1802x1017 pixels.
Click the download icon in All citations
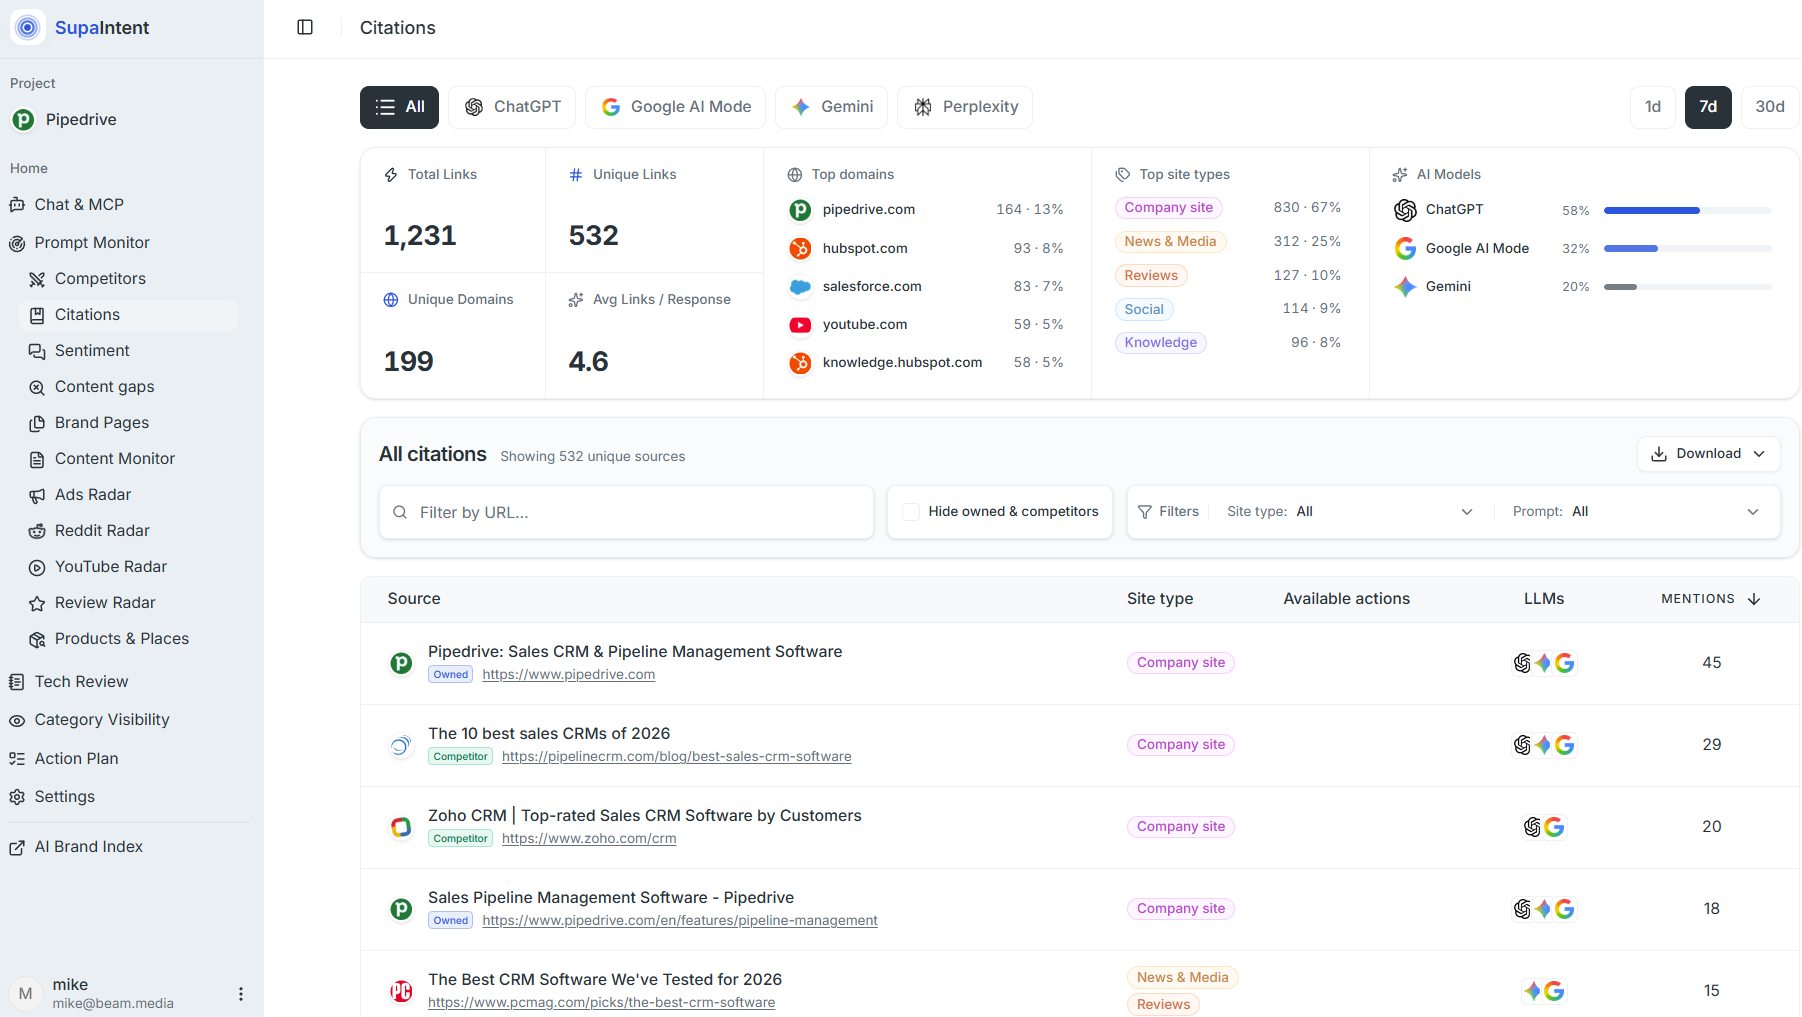(1659, 454)
